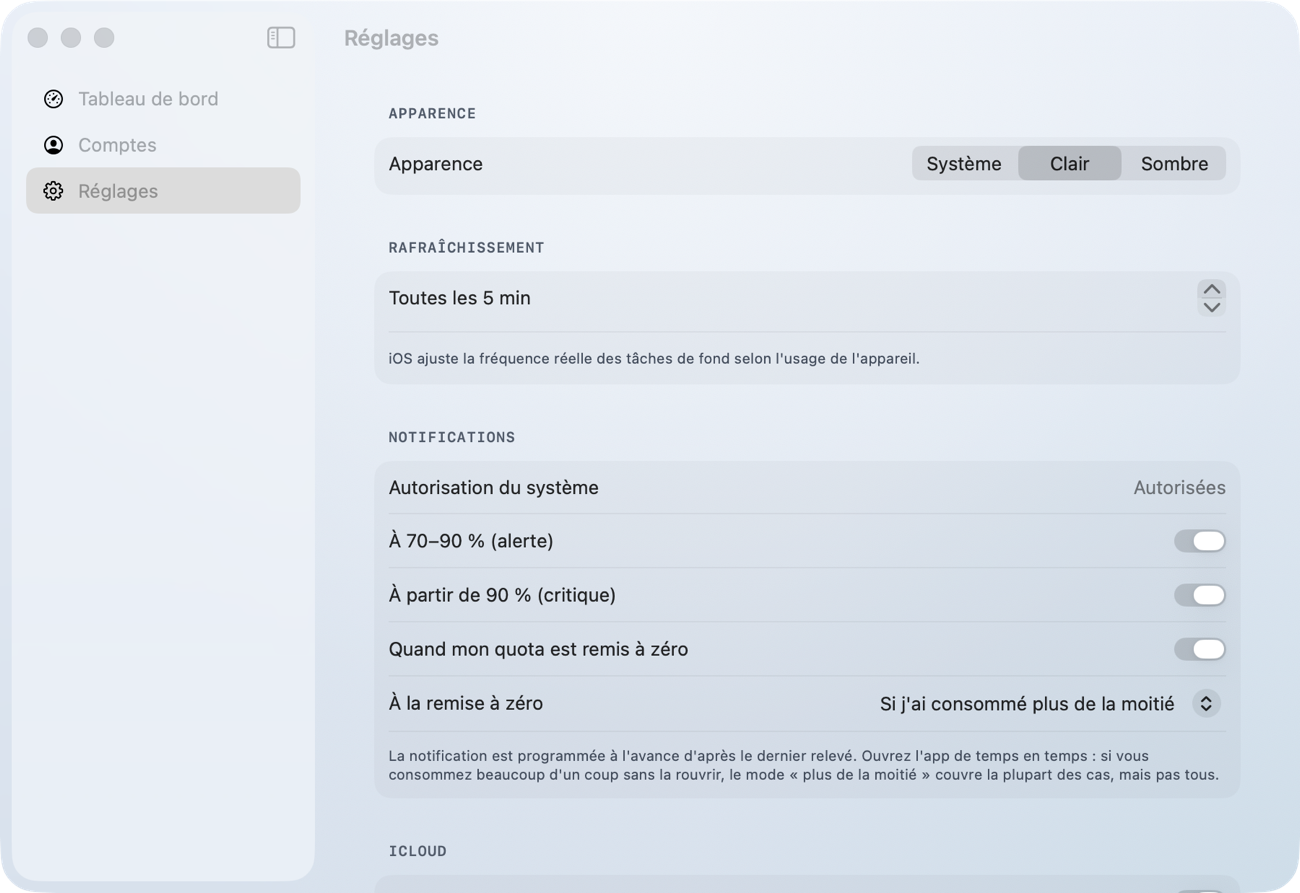Click the ICLOUD section header

pyautogui.click(x=418, y=851)
